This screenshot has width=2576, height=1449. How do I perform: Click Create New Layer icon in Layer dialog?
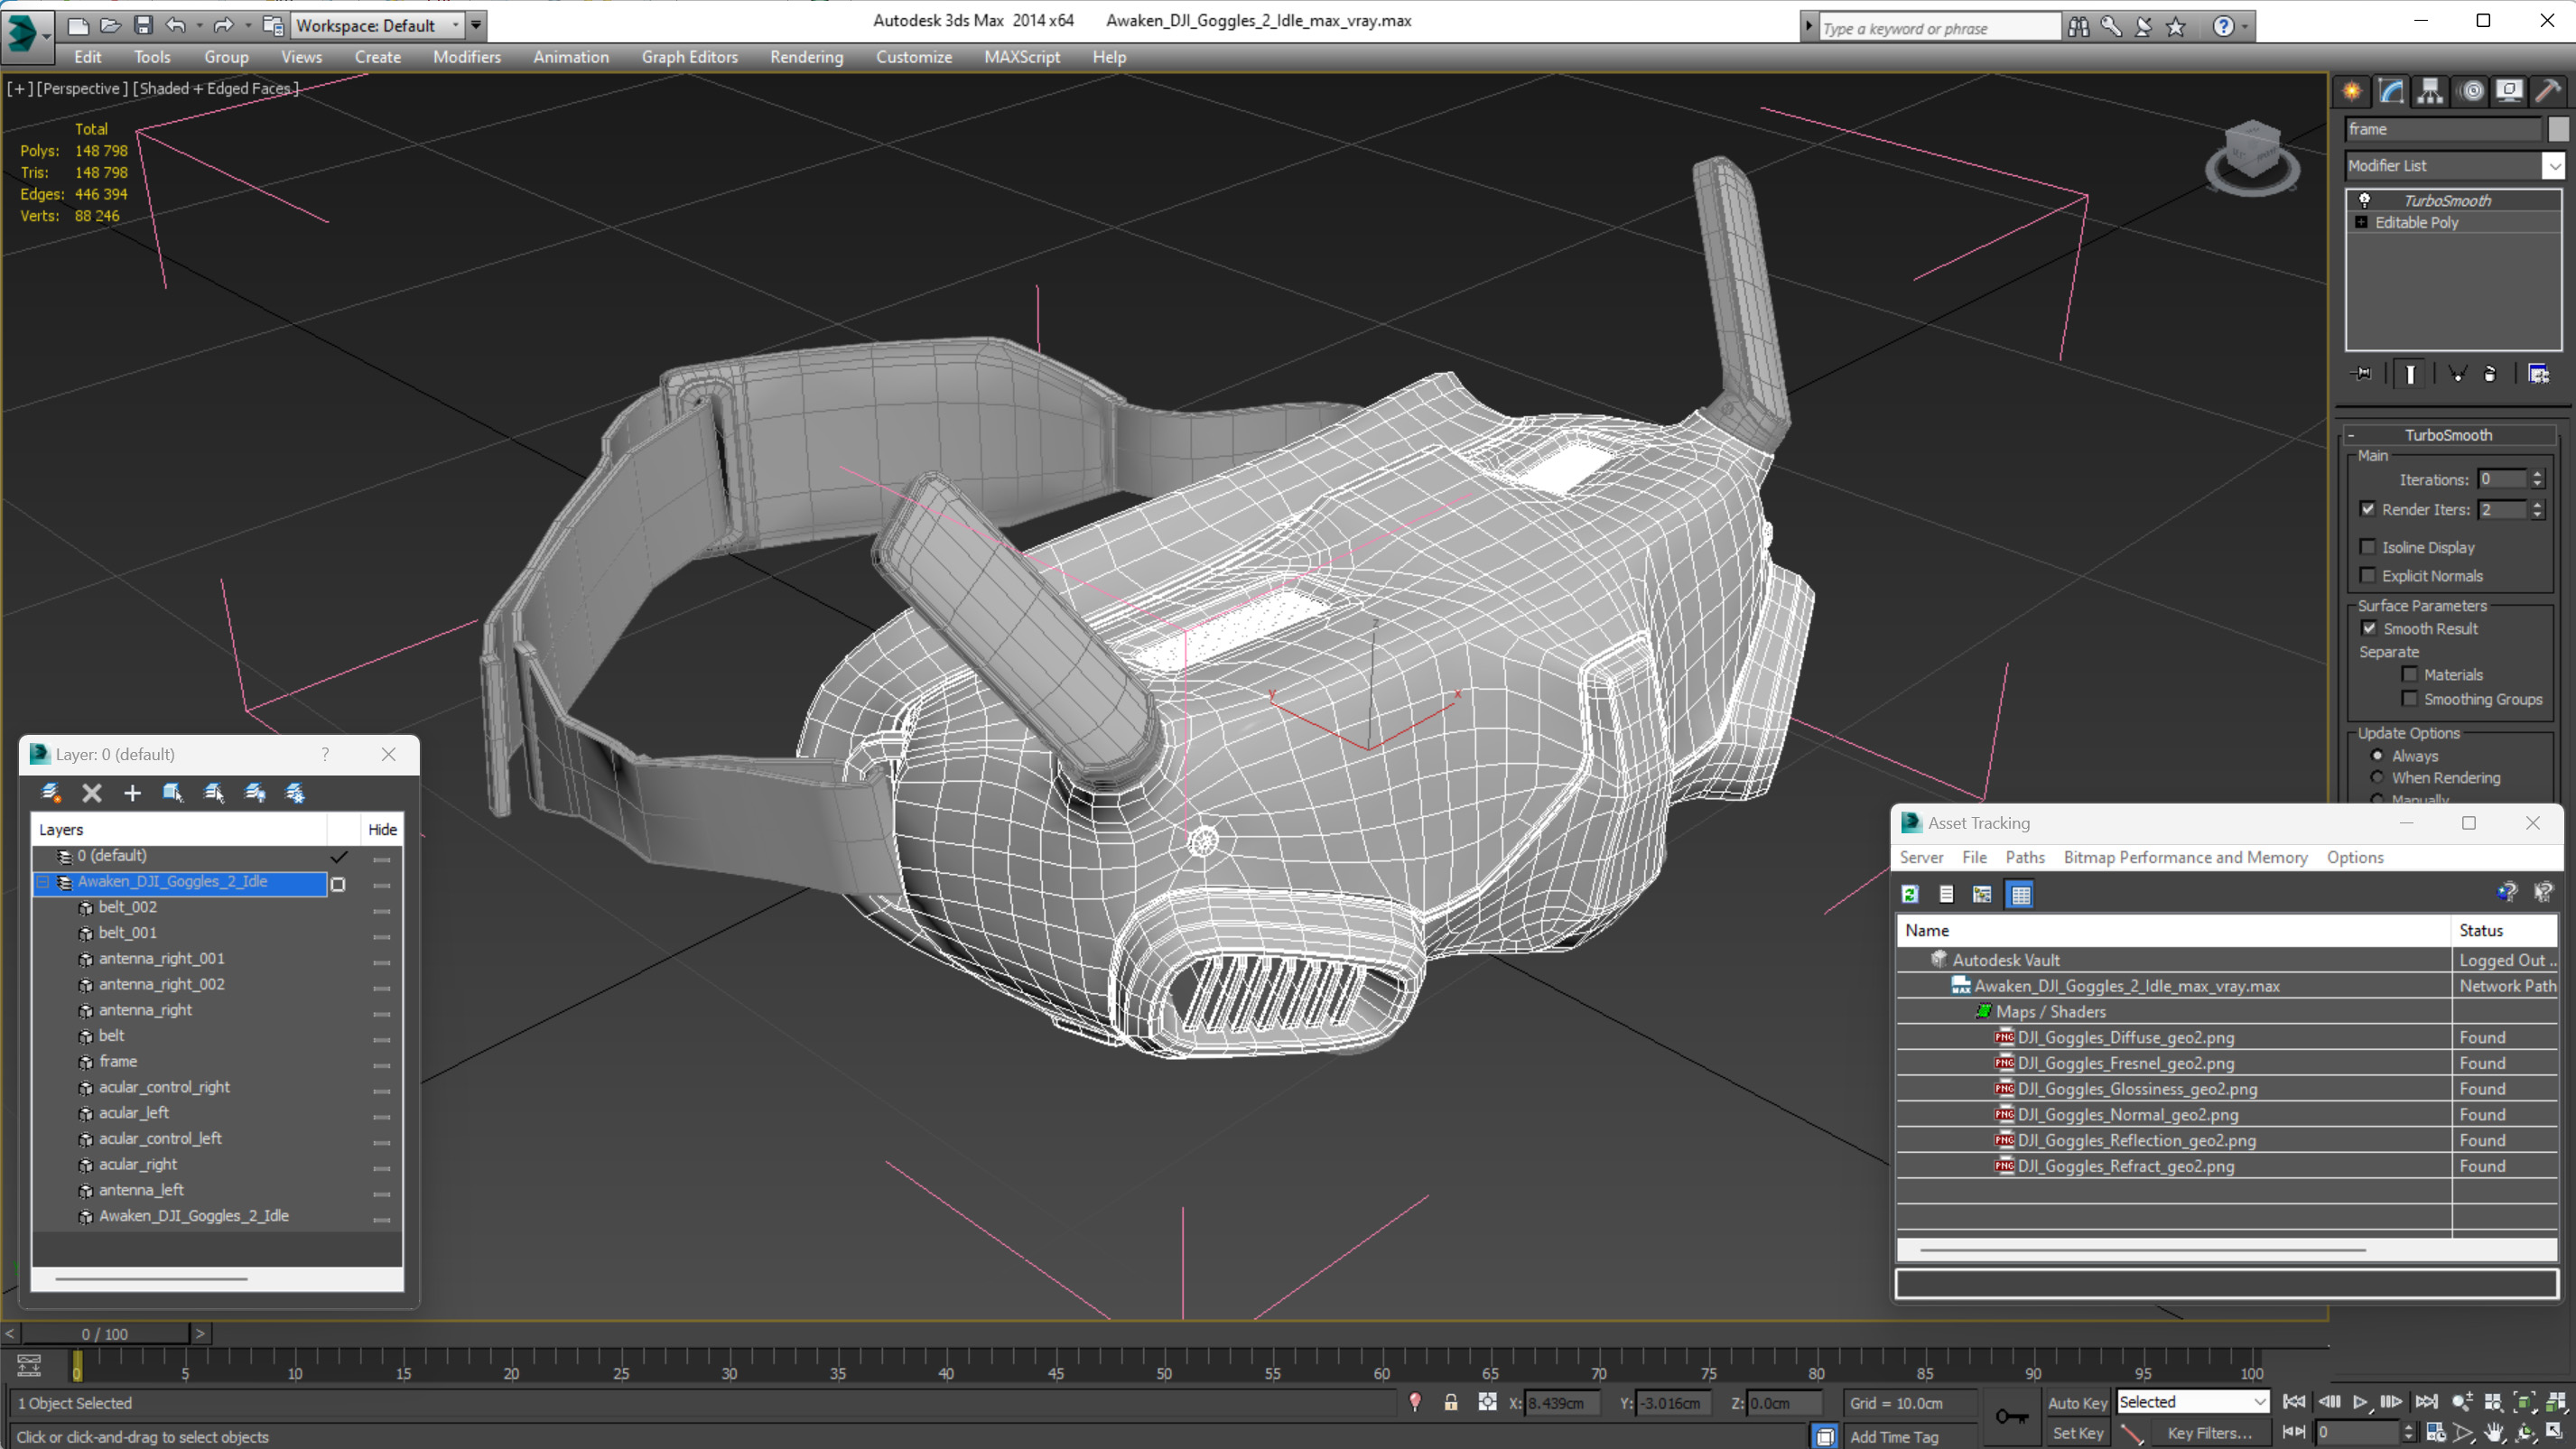(x=50, y=793)
